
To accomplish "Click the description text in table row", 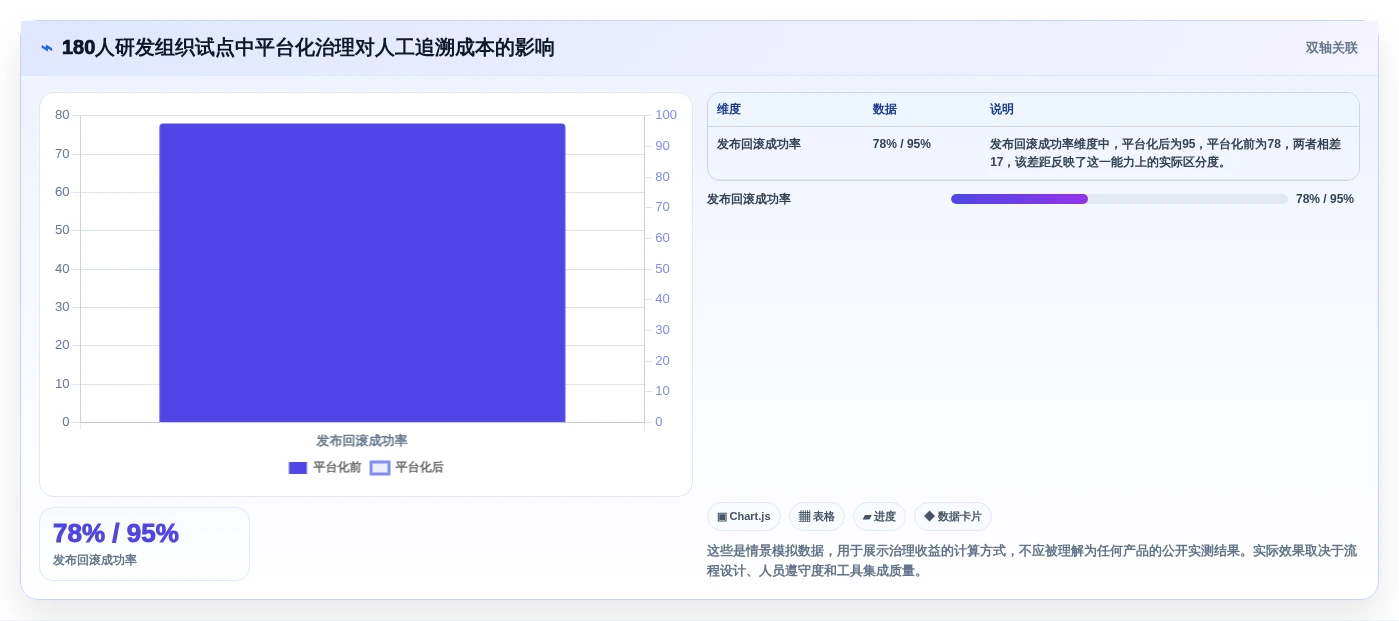I will pos(1165,153).
